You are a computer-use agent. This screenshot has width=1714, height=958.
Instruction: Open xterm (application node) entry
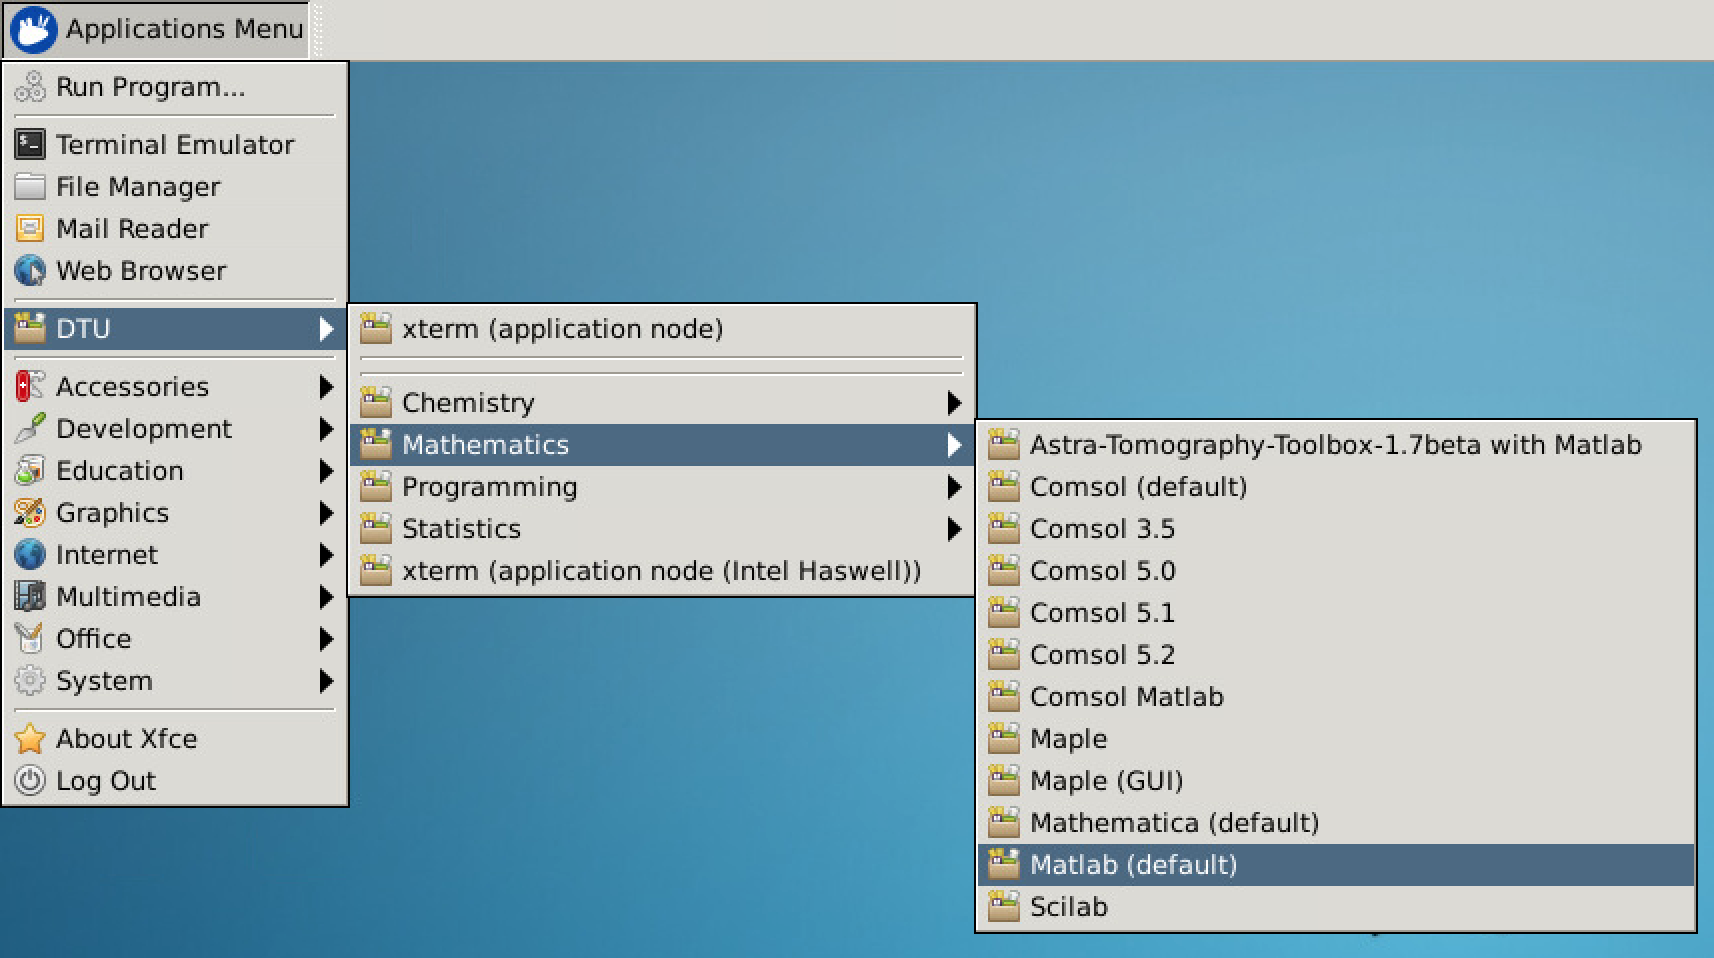pyautogui.click(x=661, y=329)
